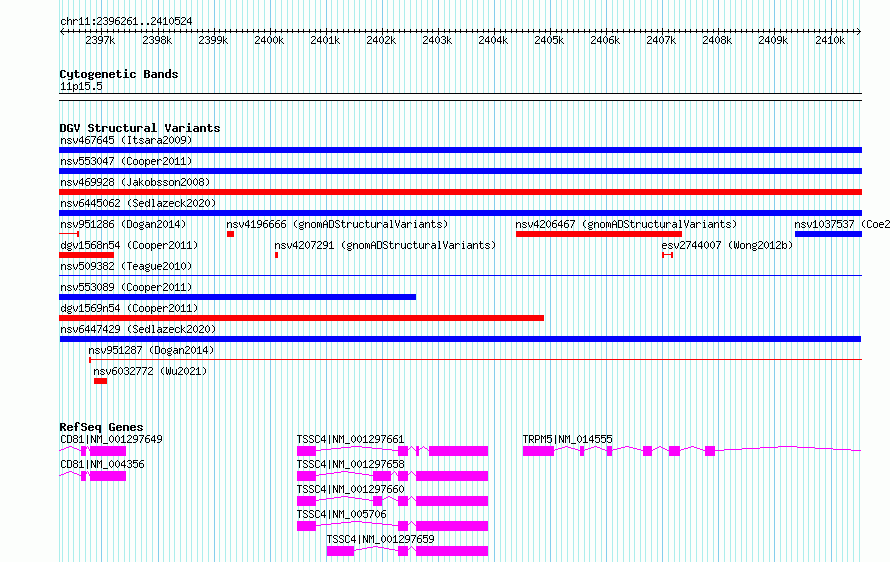Image resolution: width=890 pixels, height=562 pixels.
Task: Select the nsv509382 (Teague2010) label
Action: [126, 266]
